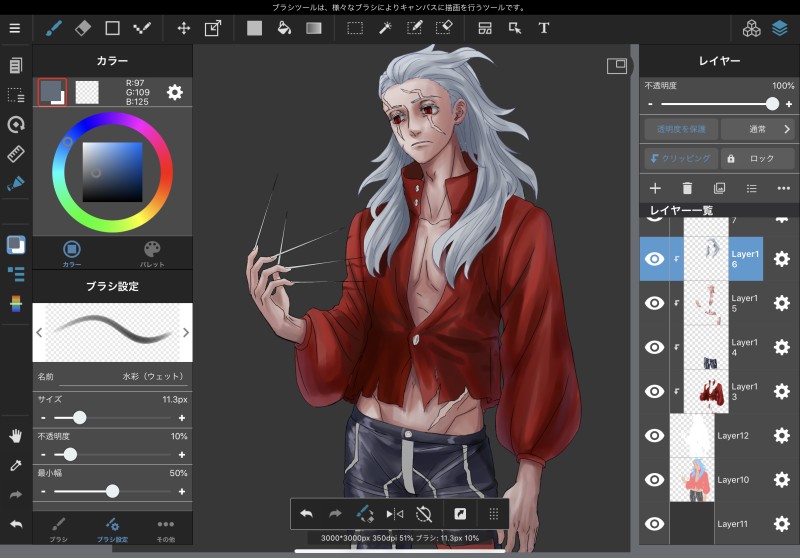Viewport: 800px width, 558px height.
Task: Select the Brush tool in top toolbar
Action: point(53,28)
